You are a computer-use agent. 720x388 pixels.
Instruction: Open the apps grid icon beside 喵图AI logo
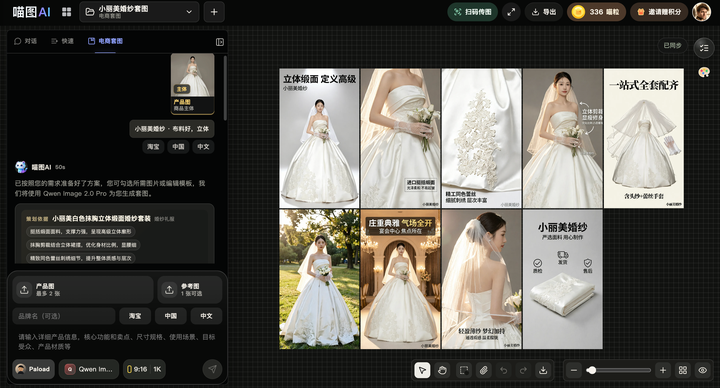click(x=67, y=12)
